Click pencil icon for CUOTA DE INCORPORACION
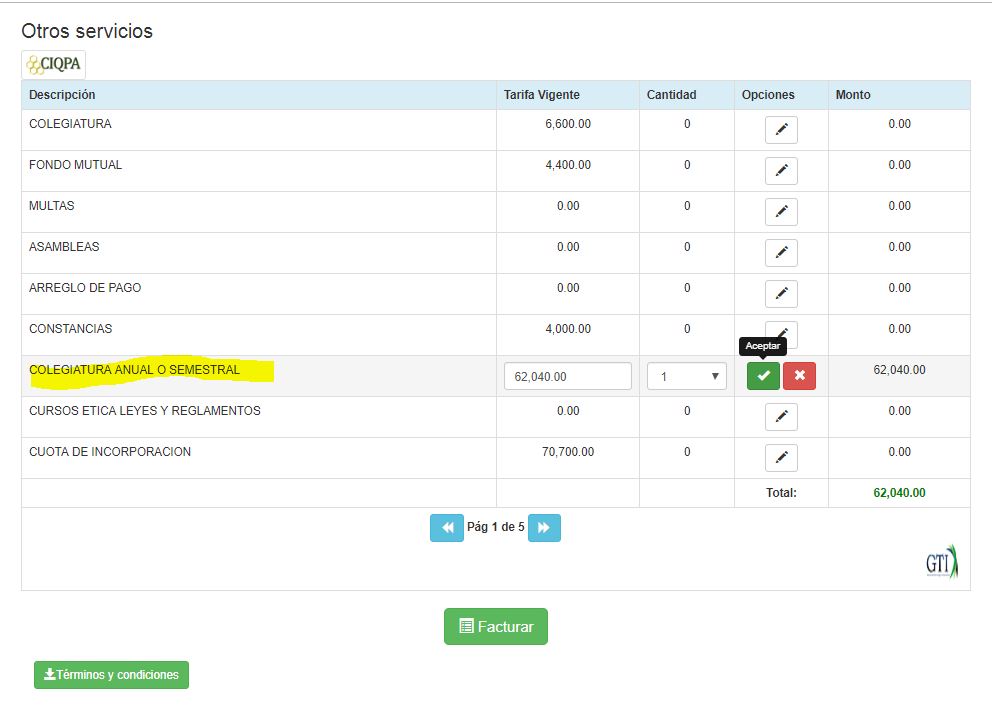The height and width of the screenshot is (716, 992). click(x=781, y=458)
